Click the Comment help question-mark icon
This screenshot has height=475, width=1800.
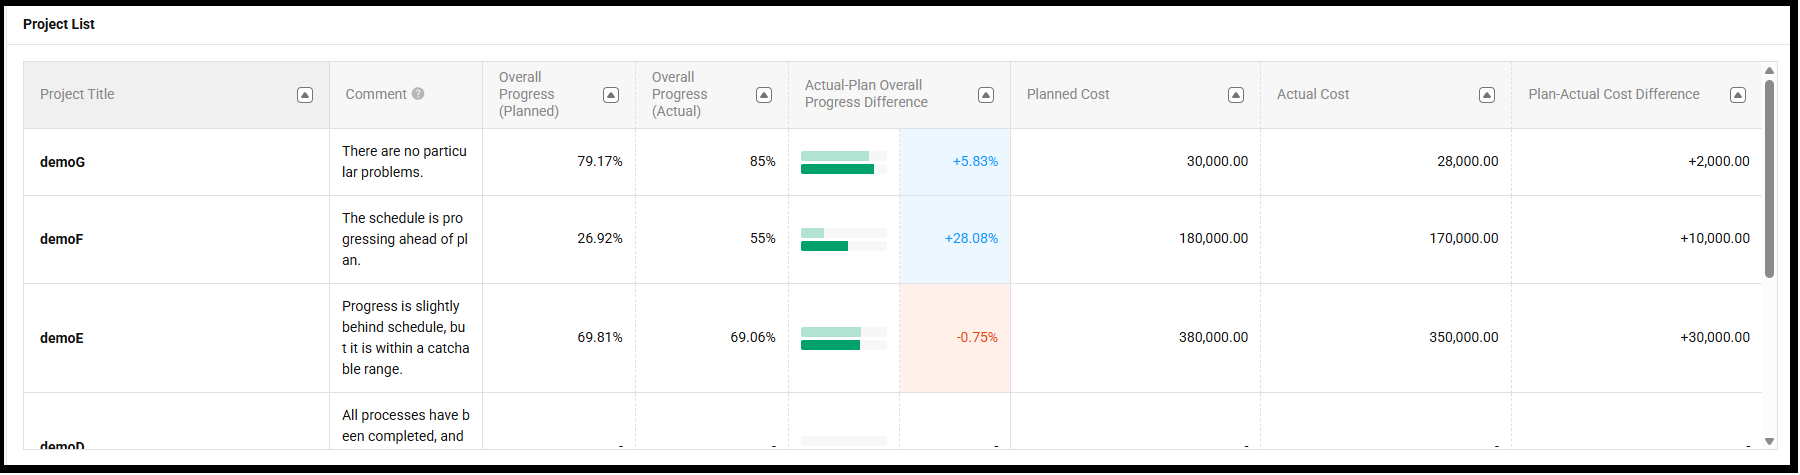[x=418, y=94]
